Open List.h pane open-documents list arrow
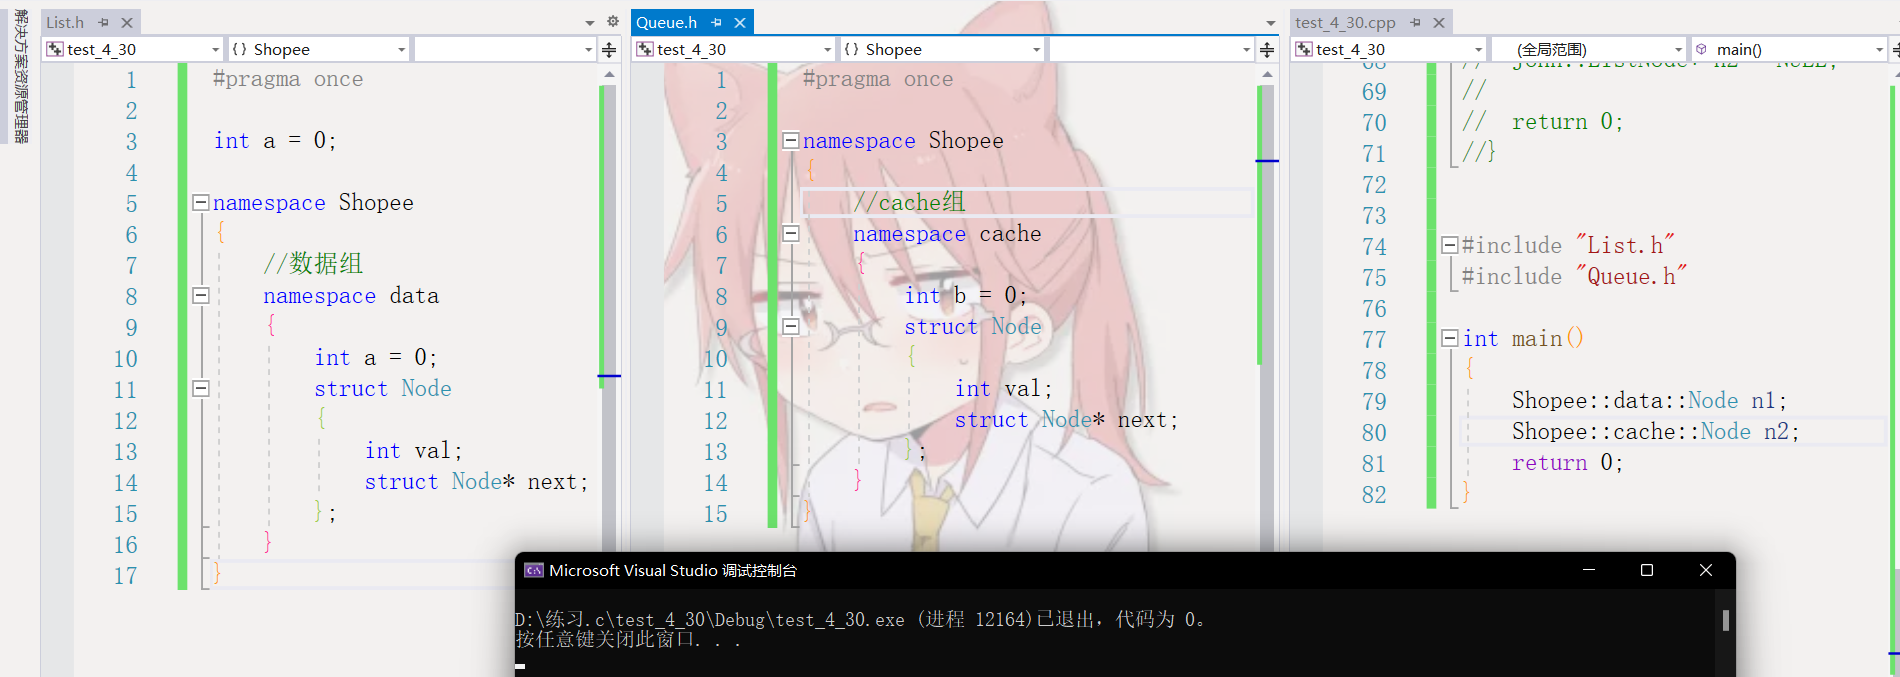Viewport: 1900px width, 677px height. click(590, 22)
